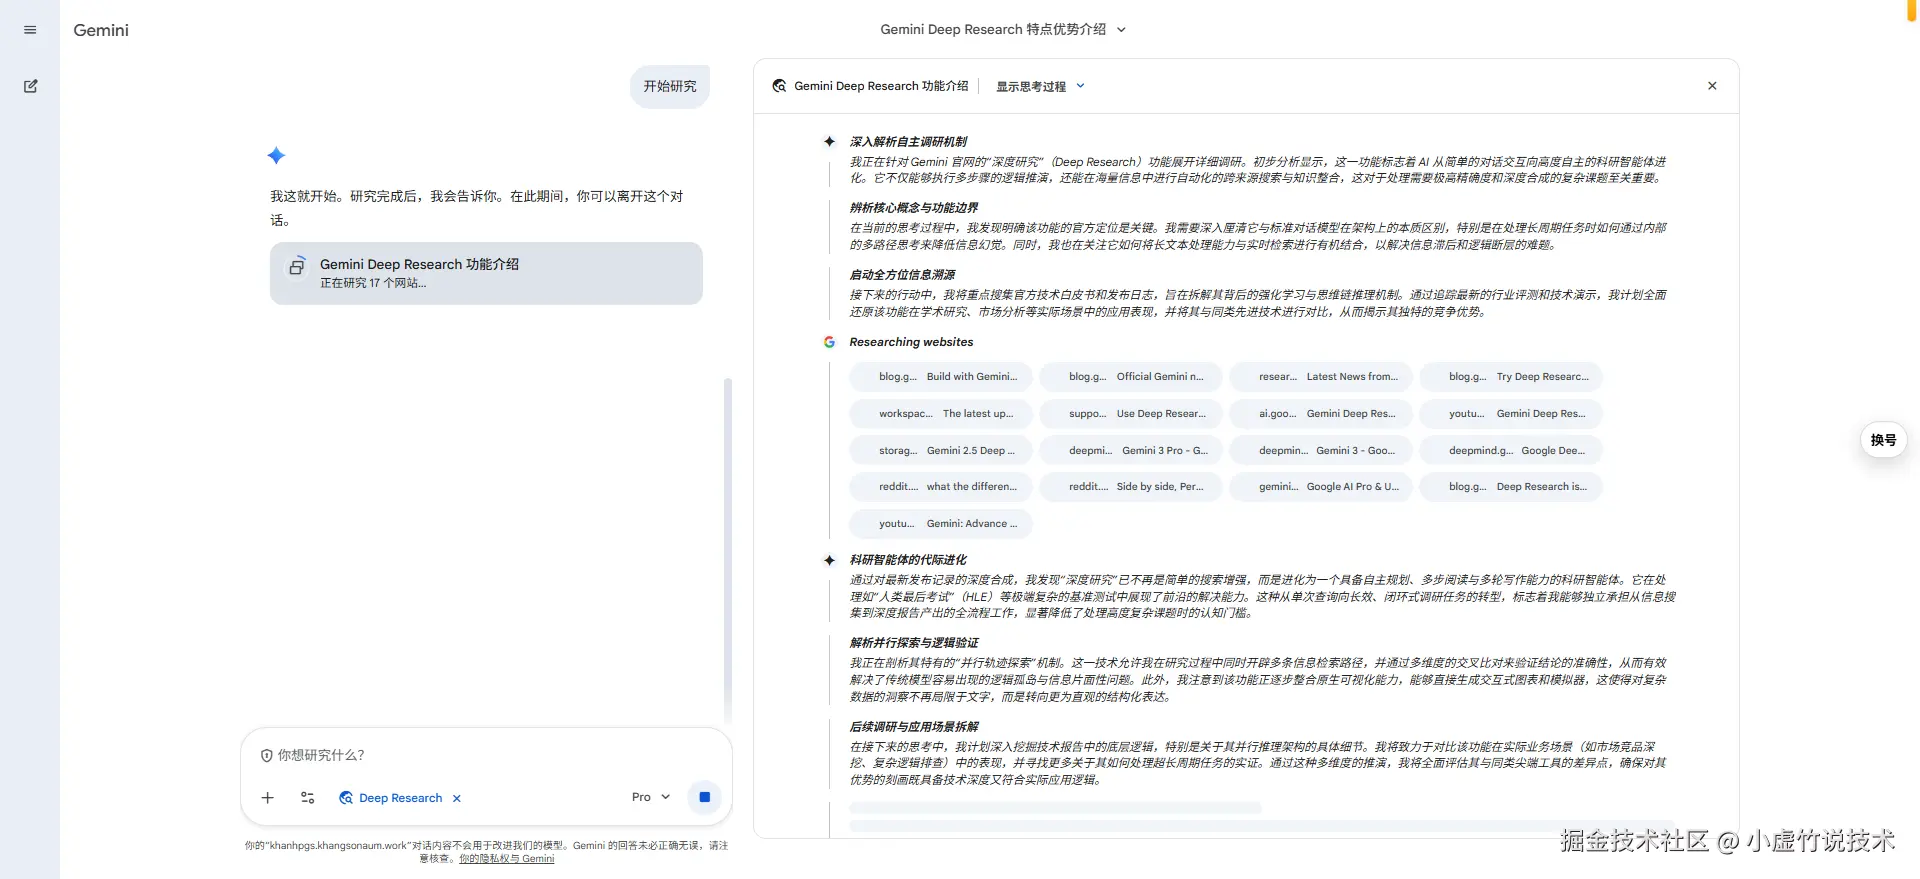
Task: Click the Gemini Deep Research 功能介绍 panel title
Action: 881,86
